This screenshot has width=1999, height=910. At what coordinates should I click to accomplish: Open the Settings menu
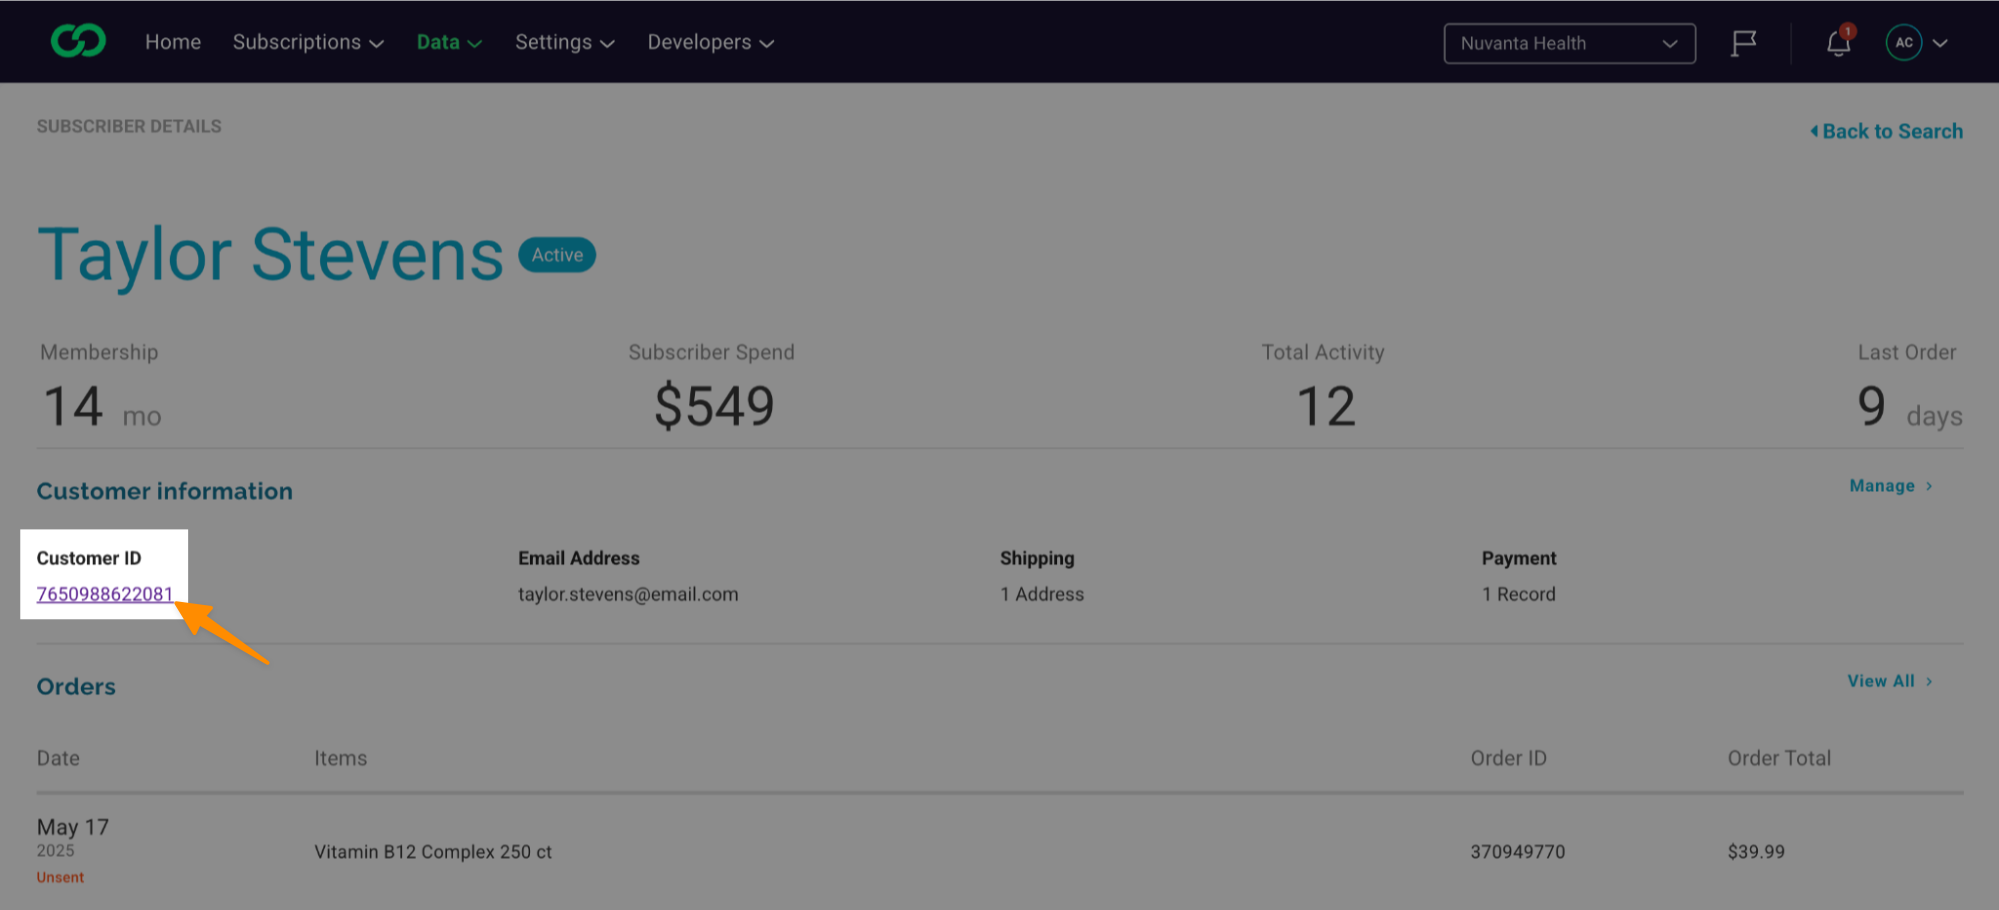tap(564, 42)
